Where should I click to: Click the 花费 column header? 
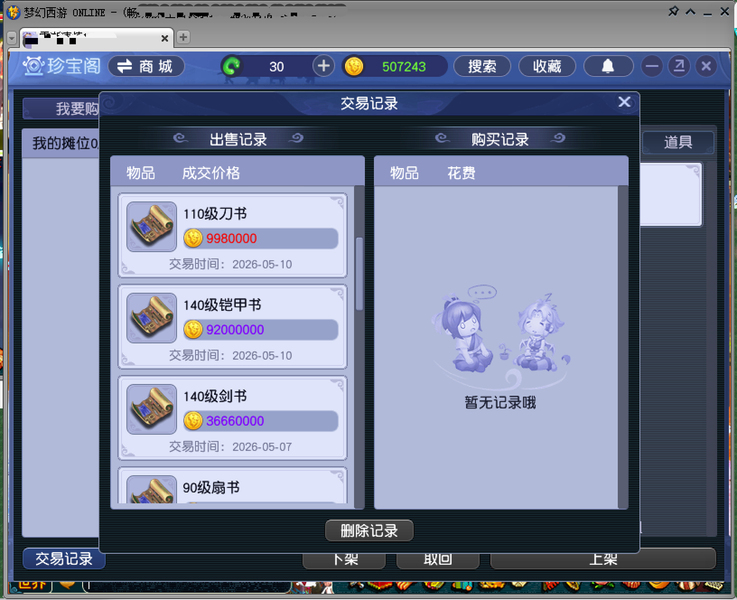tap(461, 173)
